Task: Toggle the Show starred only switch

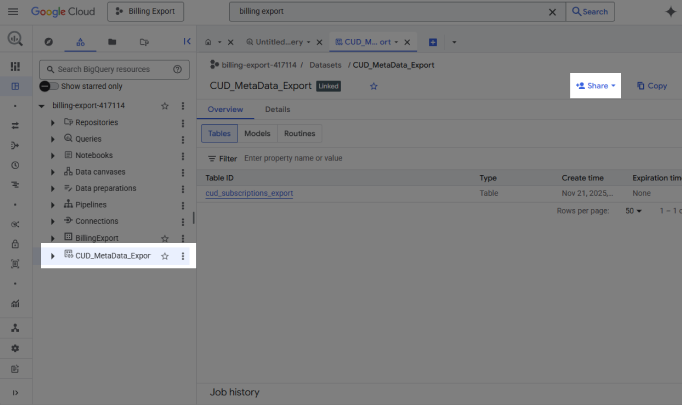Action: pos(47,86)
